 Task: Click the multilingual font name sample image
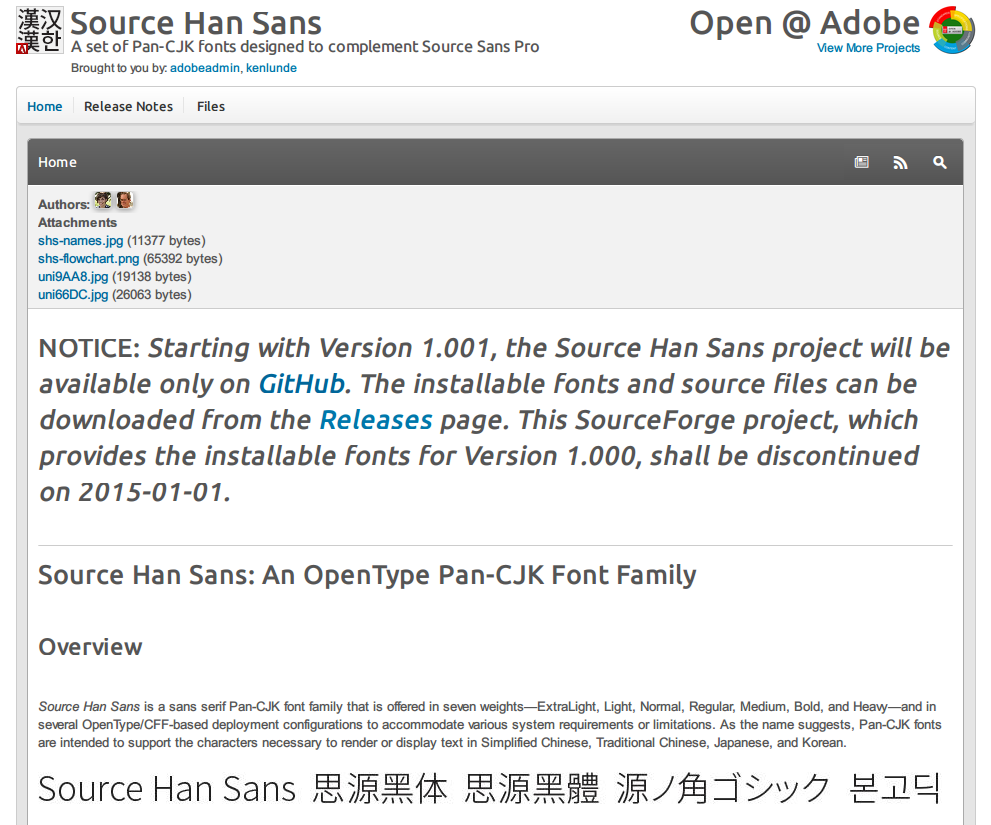click(x=490, y=789)
